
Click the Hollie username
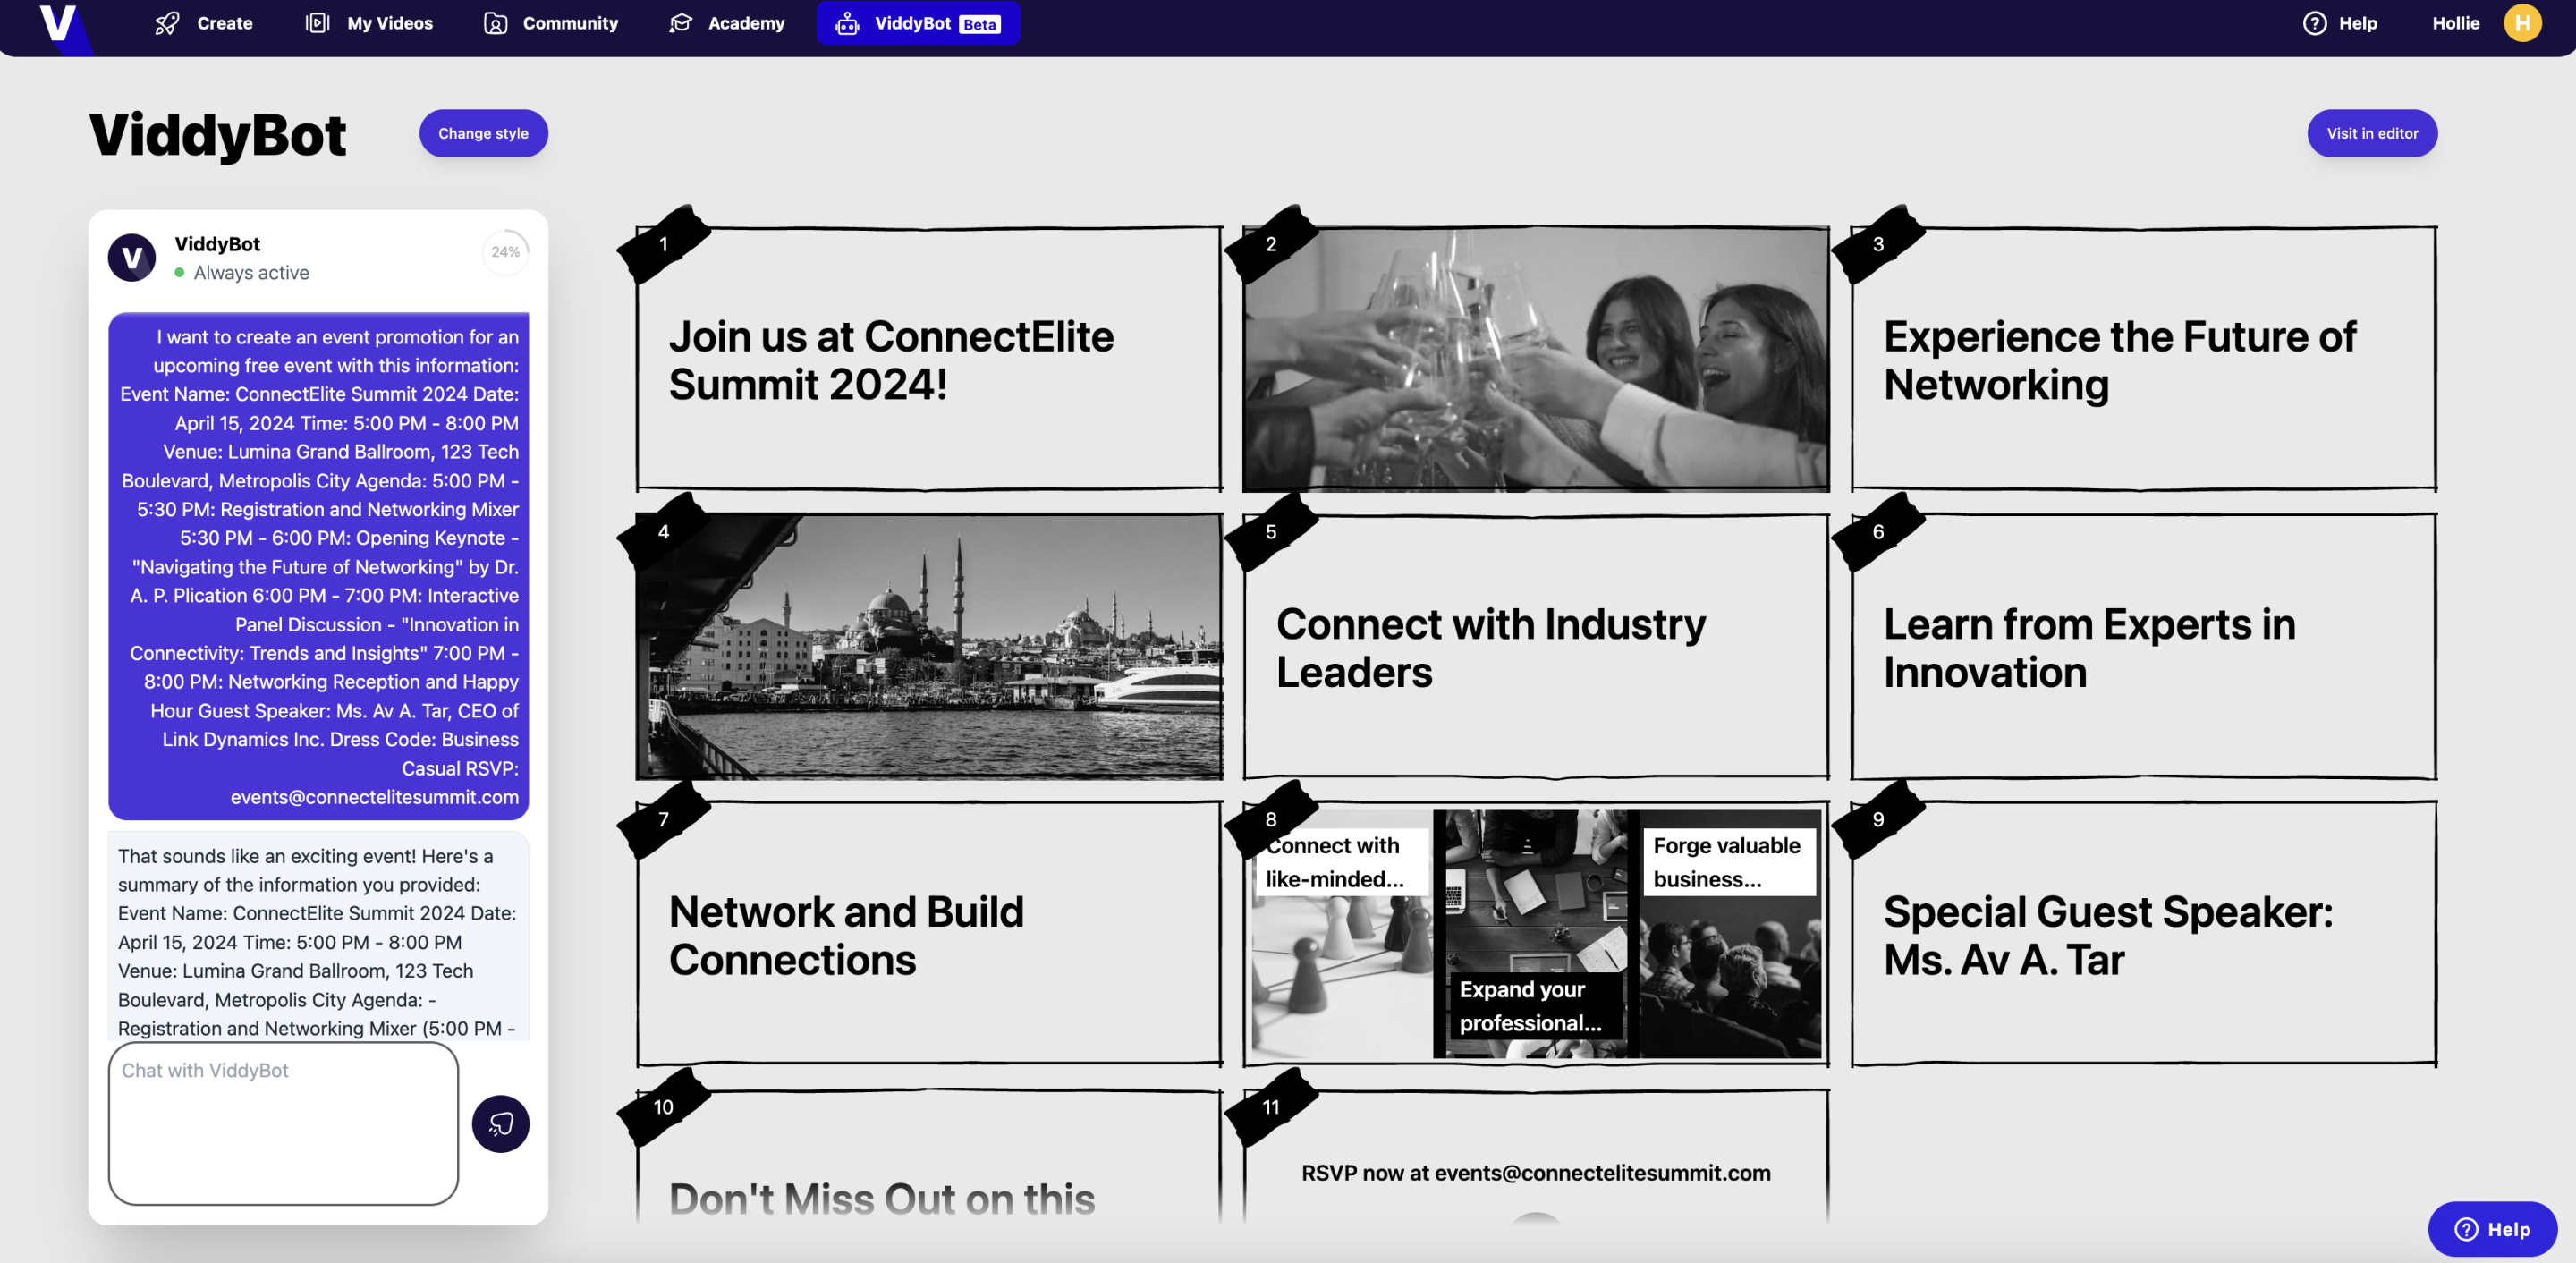pyautogui.click(x=2455, y=23)
